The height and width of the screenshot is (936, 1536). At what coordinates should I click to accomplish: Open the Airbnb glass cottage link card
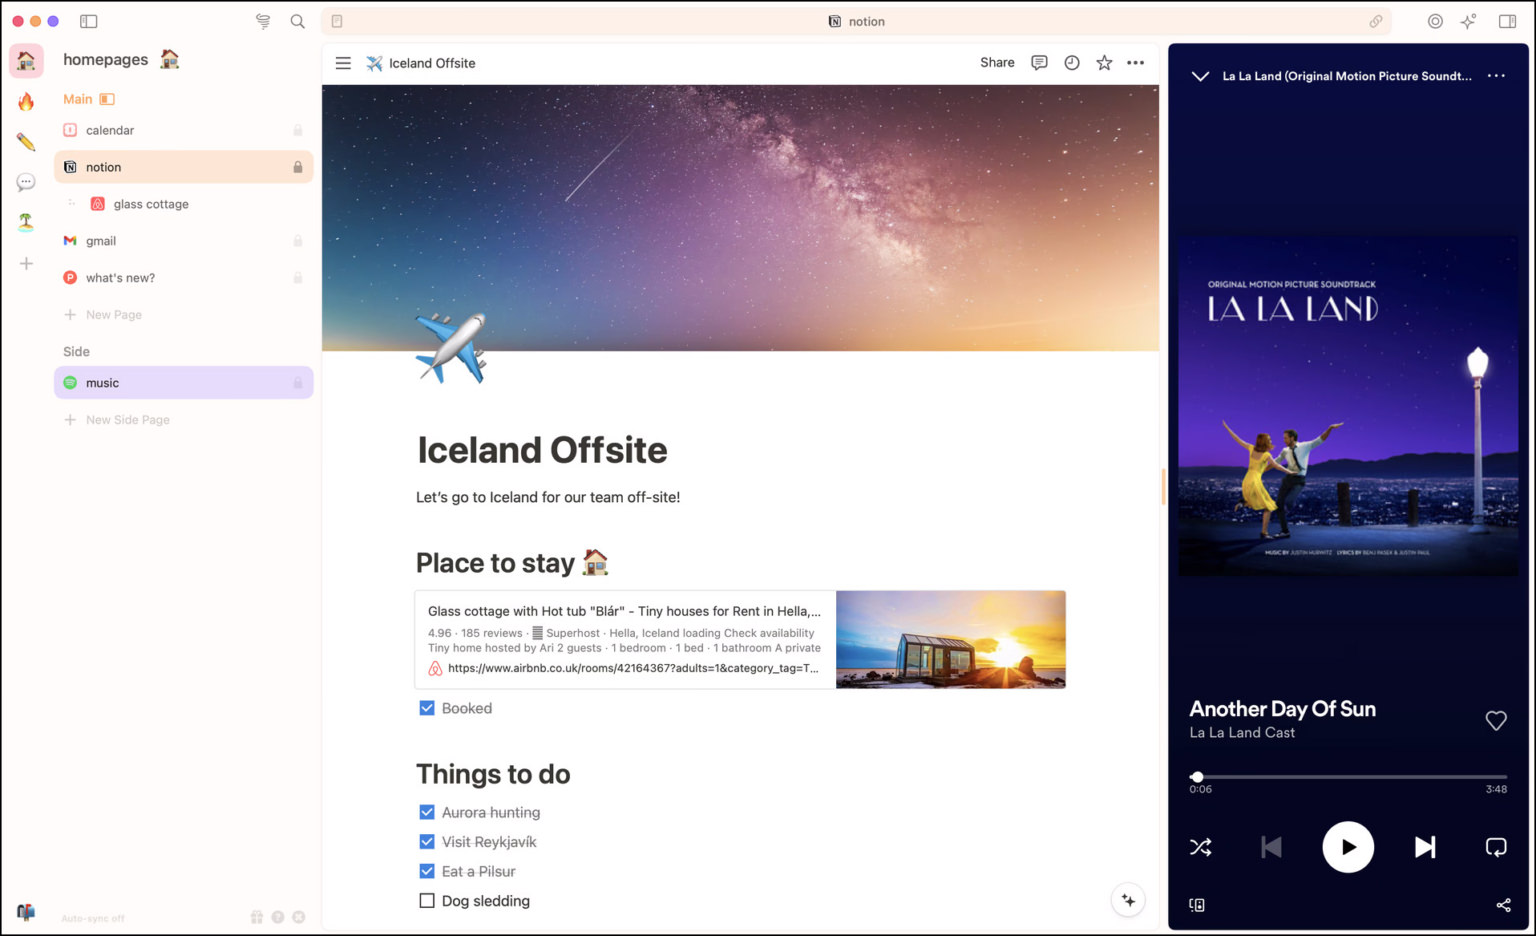click(740, 639)
